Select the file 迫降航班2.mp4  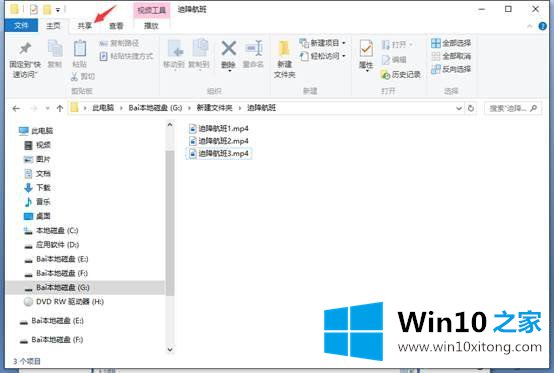(x=218, y=141)
